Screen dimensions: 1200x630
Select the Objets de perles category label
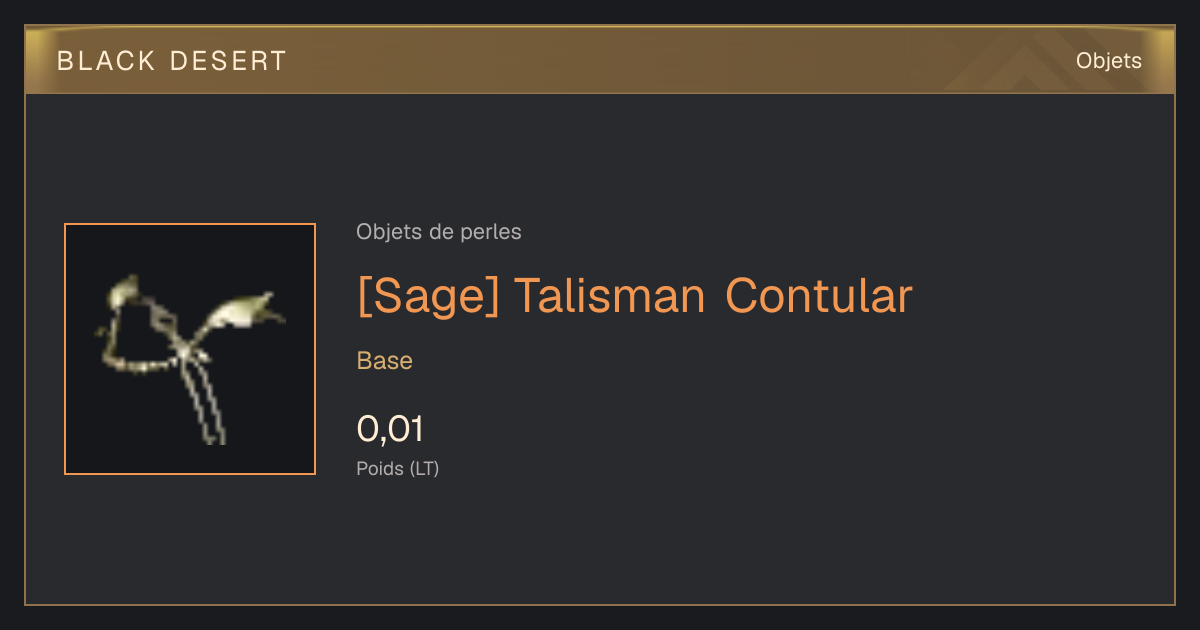click(x=439, y=232)
